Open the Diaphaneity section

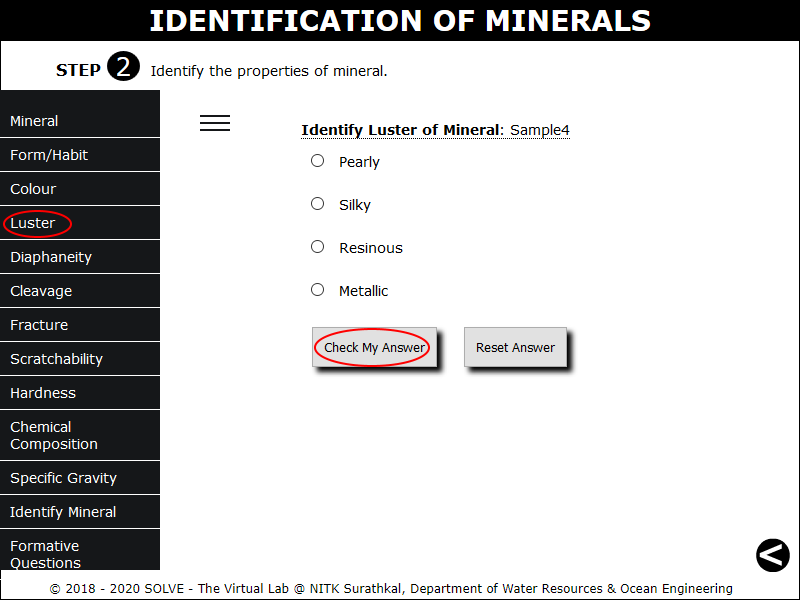pyautogui.click(x=80, y=257)
